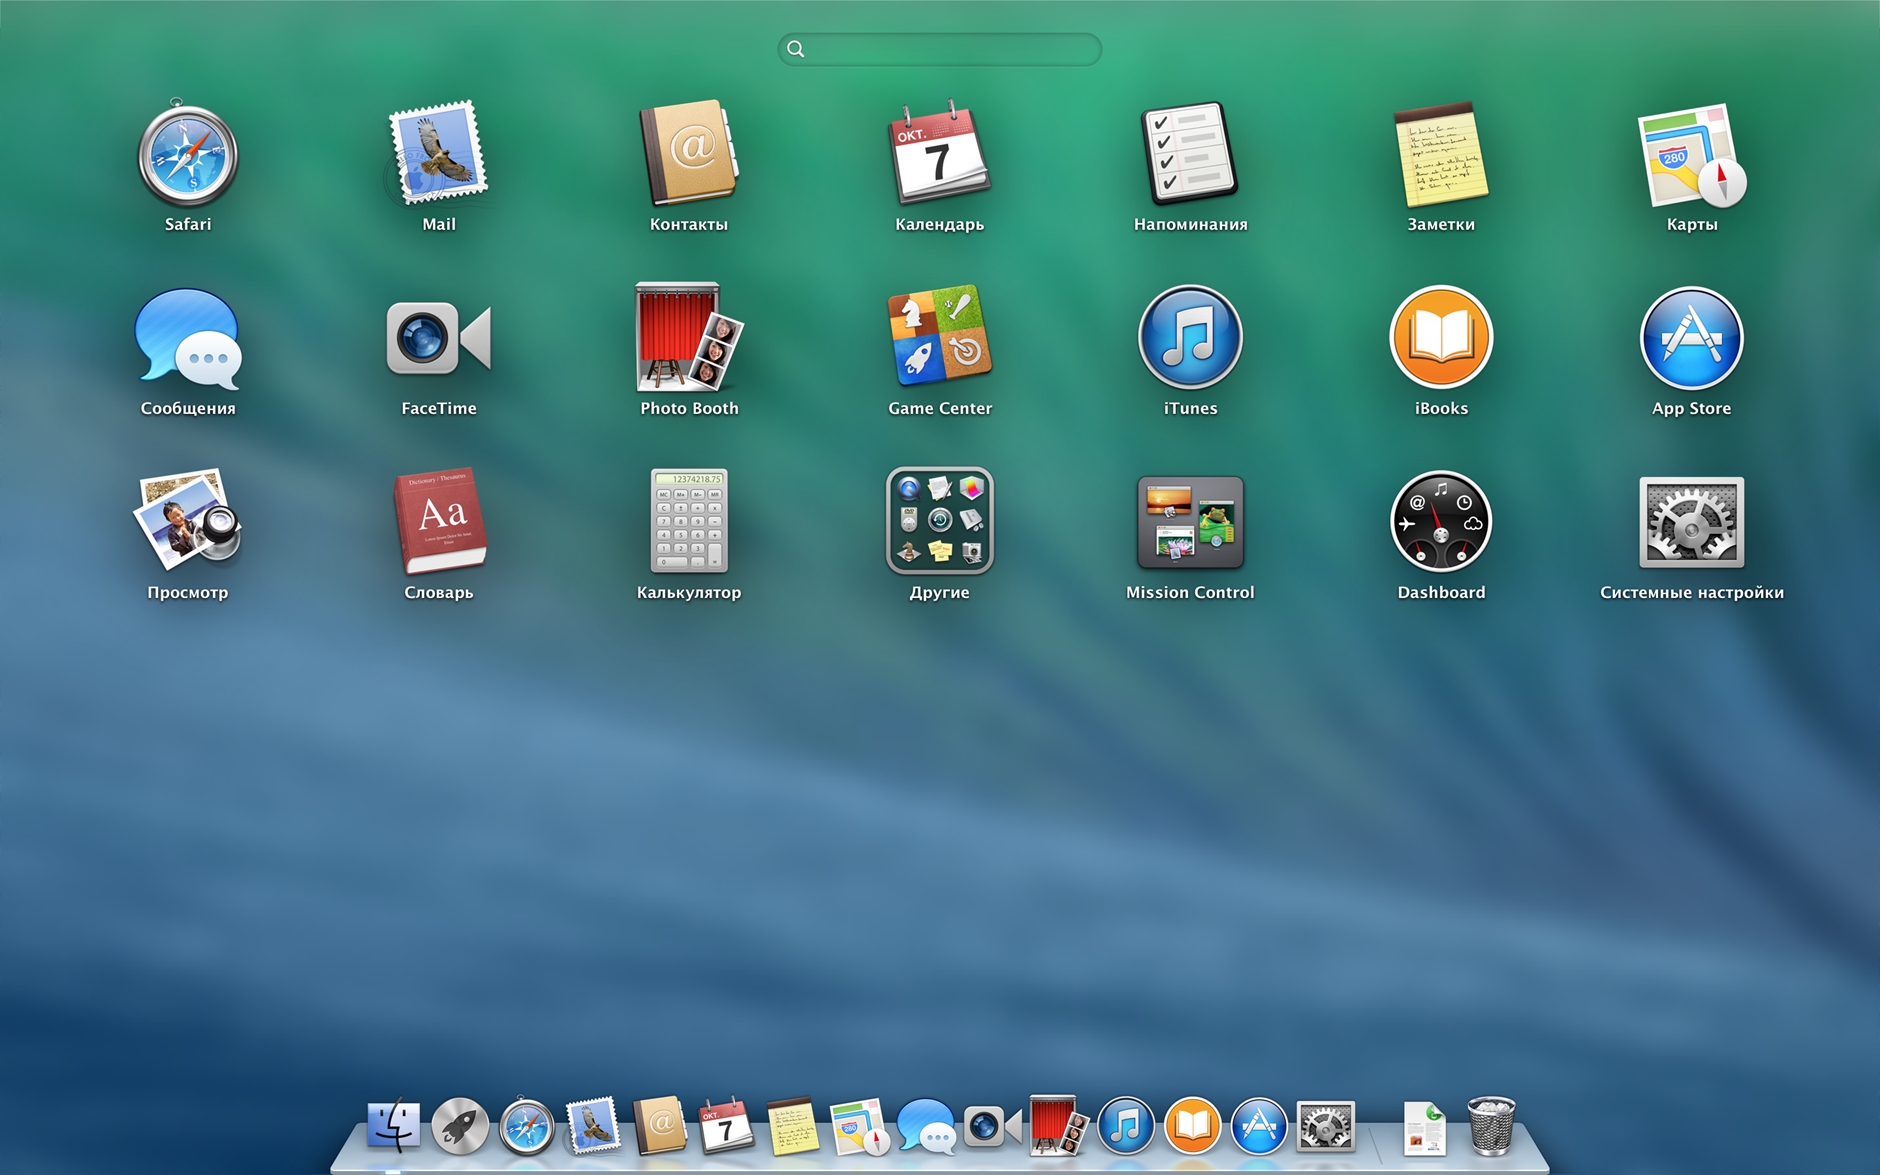Open the Game Center app
The width and height of the screenshot is (1880, 1175).
(x=939, y=336)
